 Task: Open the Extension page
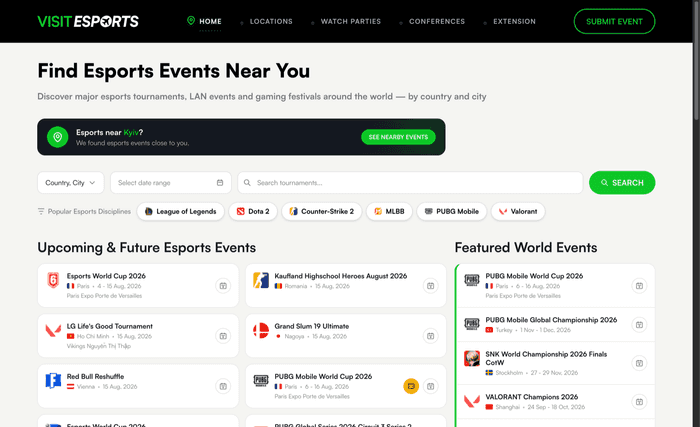point(514,21)
